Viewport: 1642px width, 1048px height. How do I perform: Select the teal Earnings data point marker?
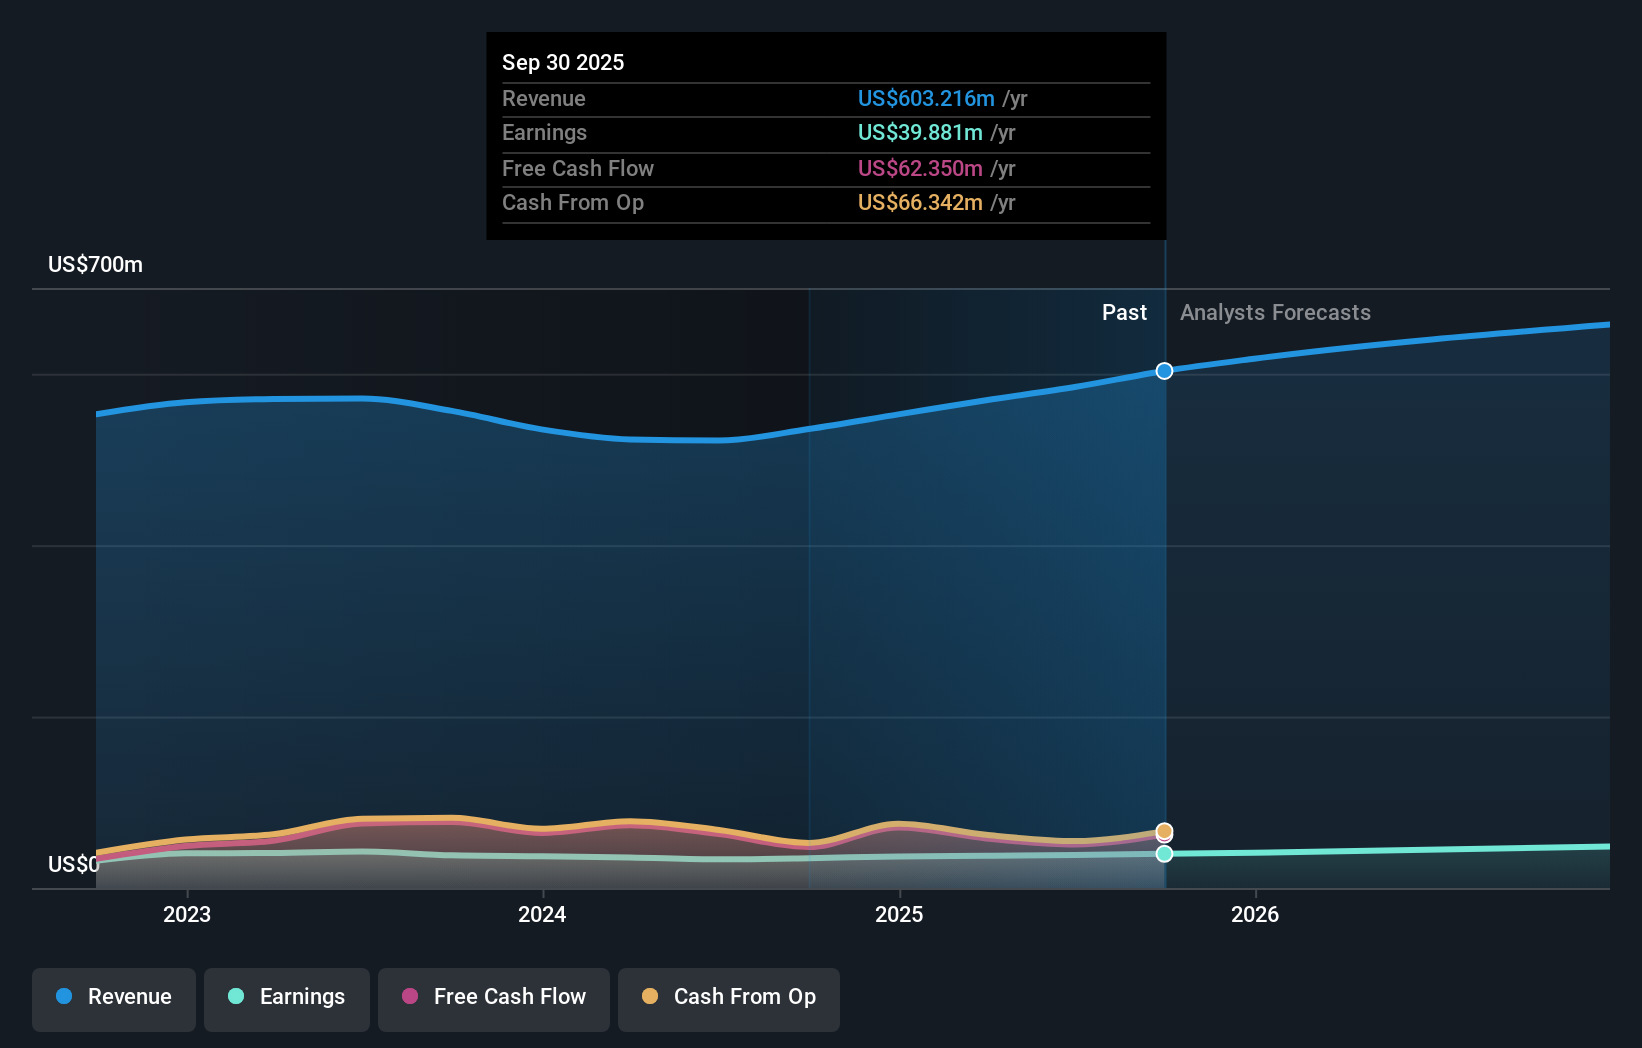tap(1163, 854)
